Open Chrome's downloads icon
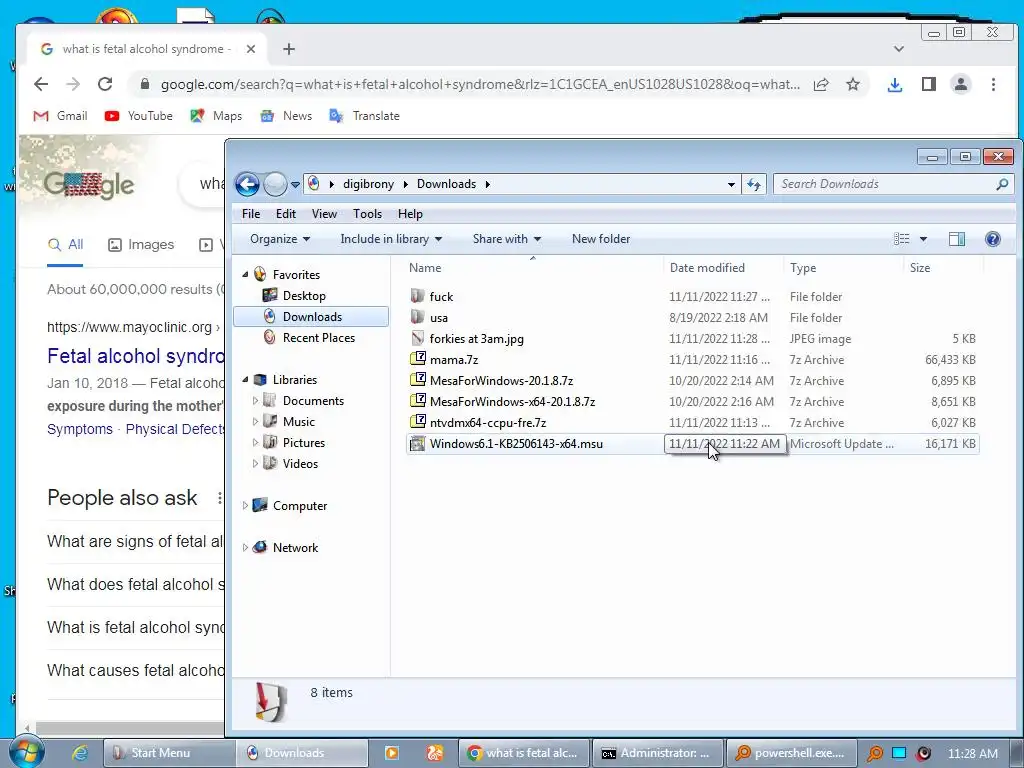The height and width of the screenshot is (768, 1024). click(895, 84)
